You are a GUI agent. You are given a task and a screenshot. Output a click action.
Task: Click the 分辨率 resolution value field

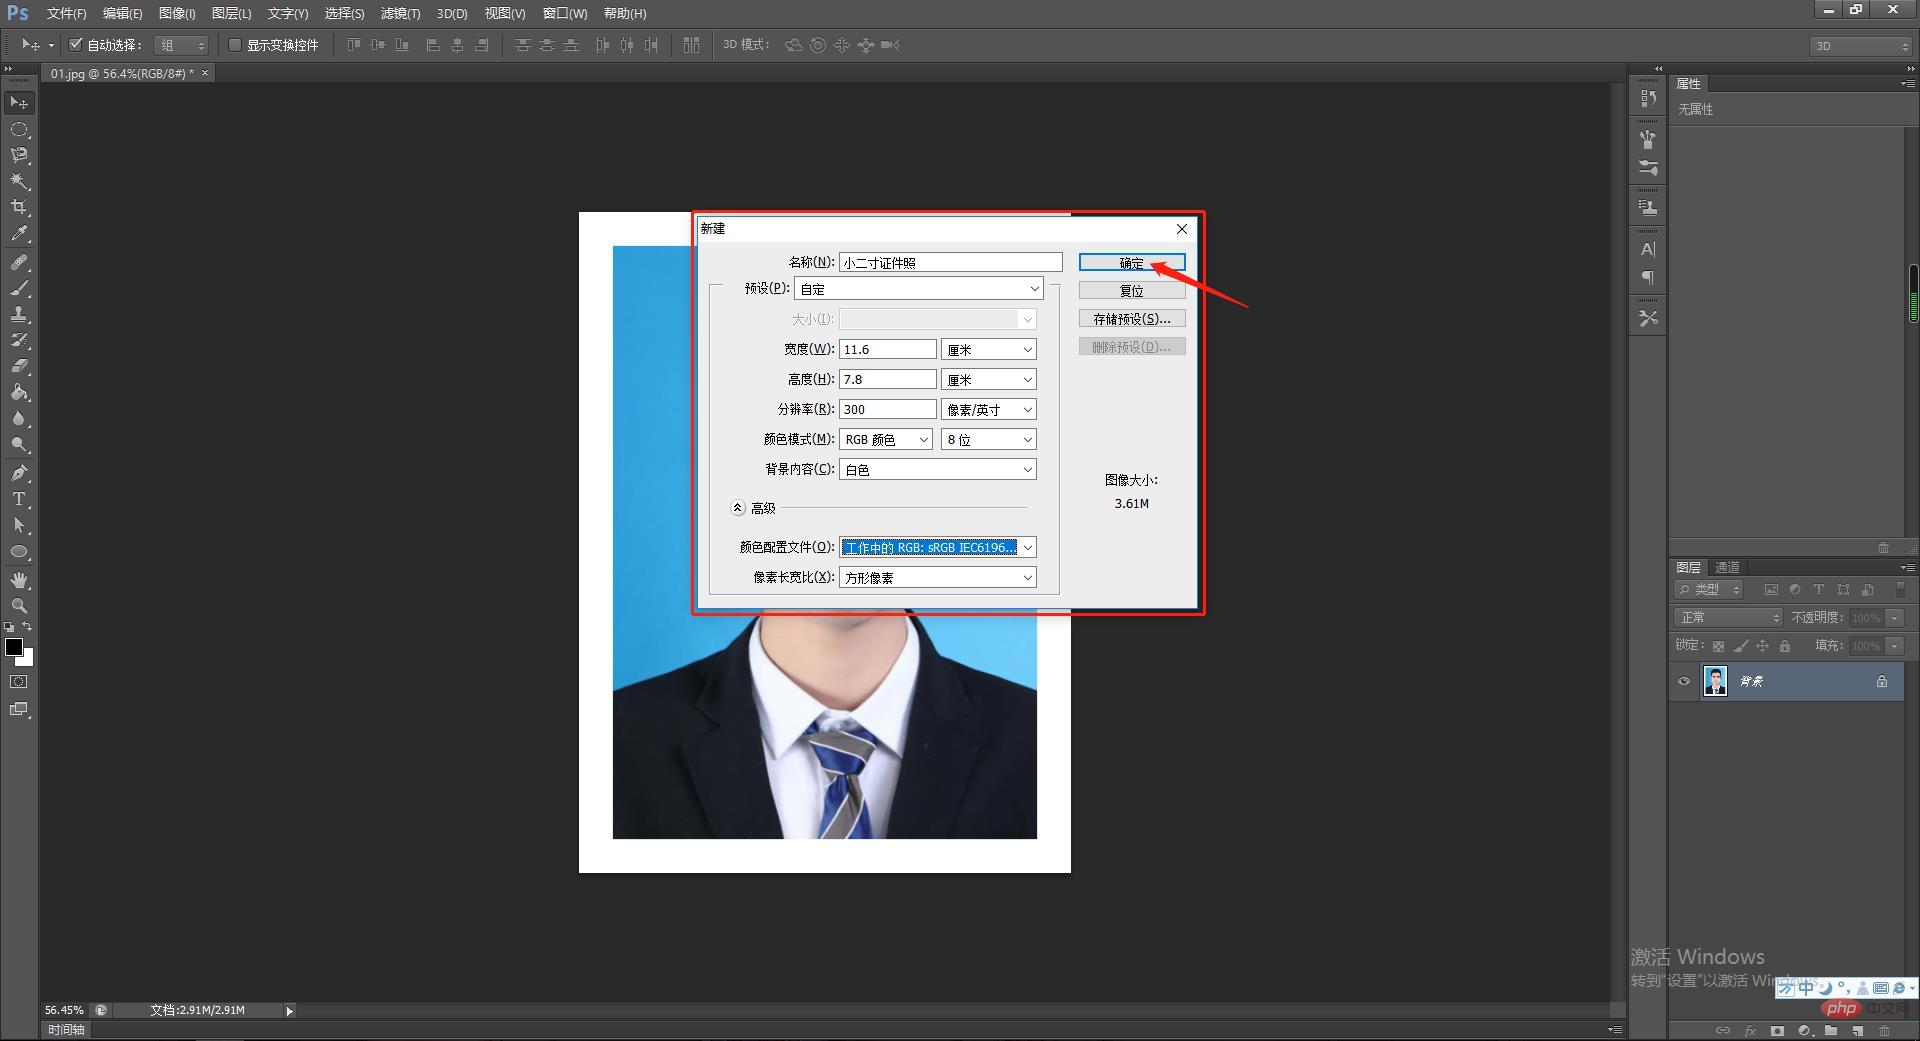[887, 409]
